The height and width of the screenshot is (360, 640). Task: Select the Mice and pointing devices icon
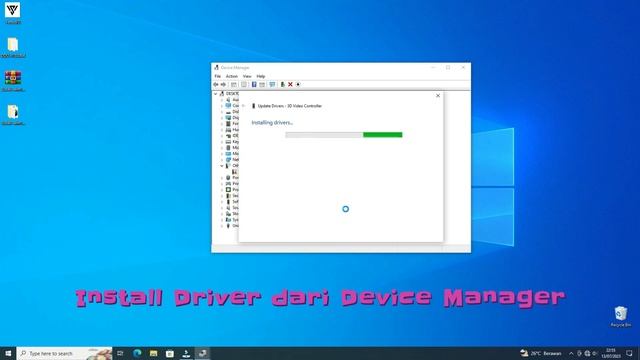229,148
